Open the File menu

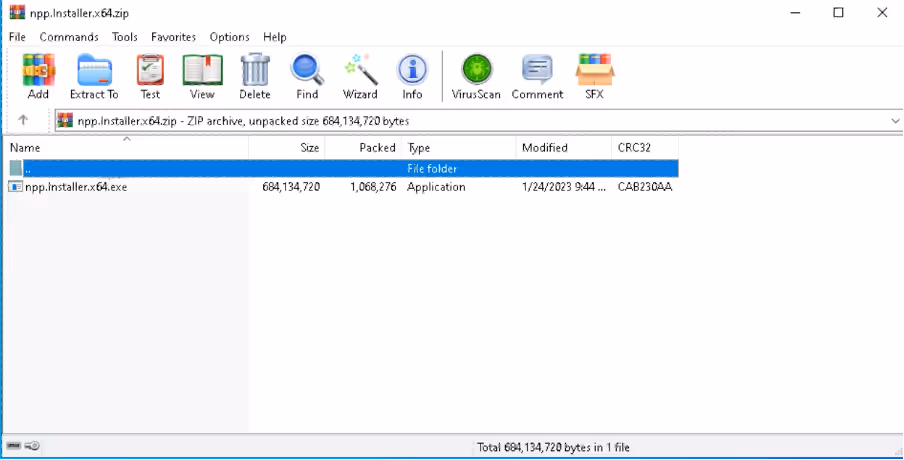(17, 37)
